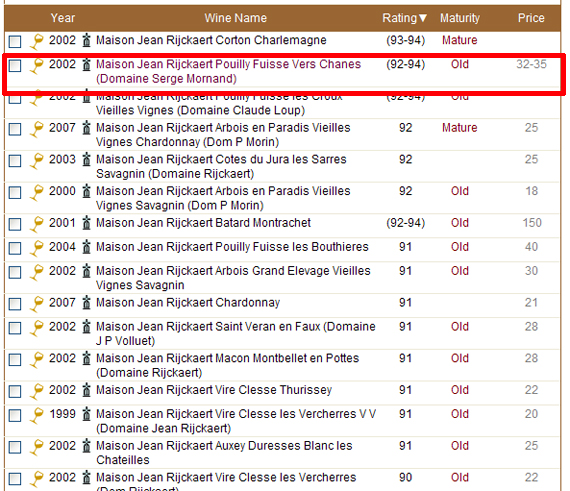Viewport: 570px width, 491px height.
Task: Click bottle icon next to 2007 Chardonnay
Action: point(86,303)
